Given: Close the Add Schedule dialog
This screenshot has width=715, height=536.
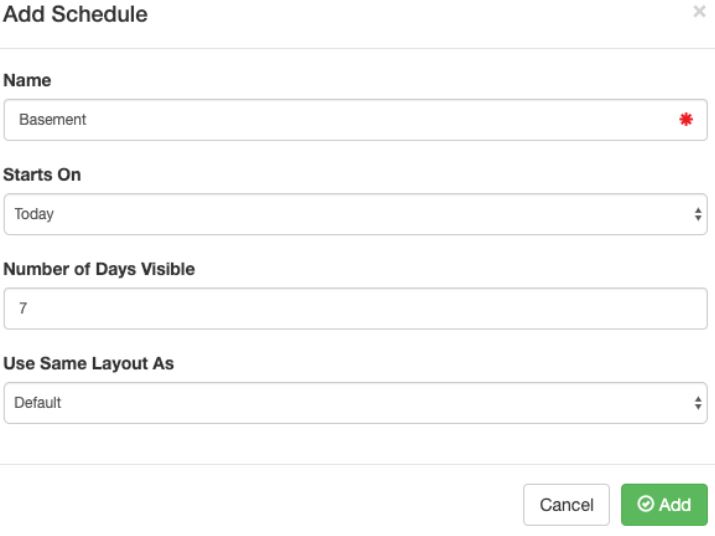Looking at the screenshot, I should point(699,13).
